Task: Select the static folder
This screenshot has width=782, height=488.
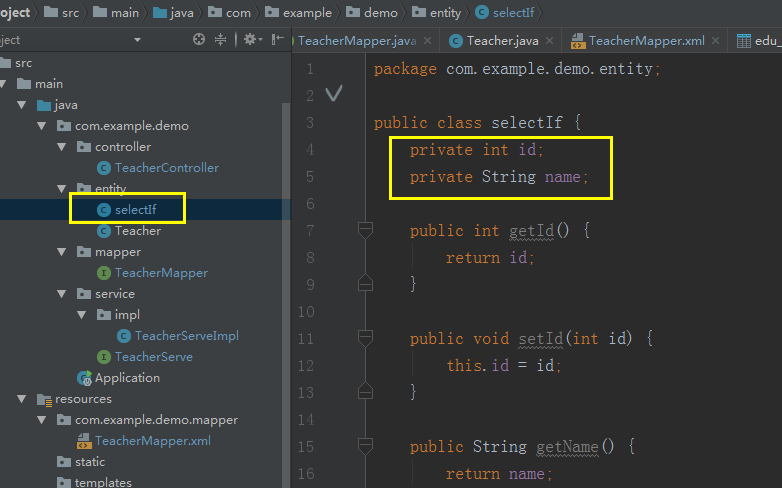Action: pyautogui.click(x=90, y=462)
